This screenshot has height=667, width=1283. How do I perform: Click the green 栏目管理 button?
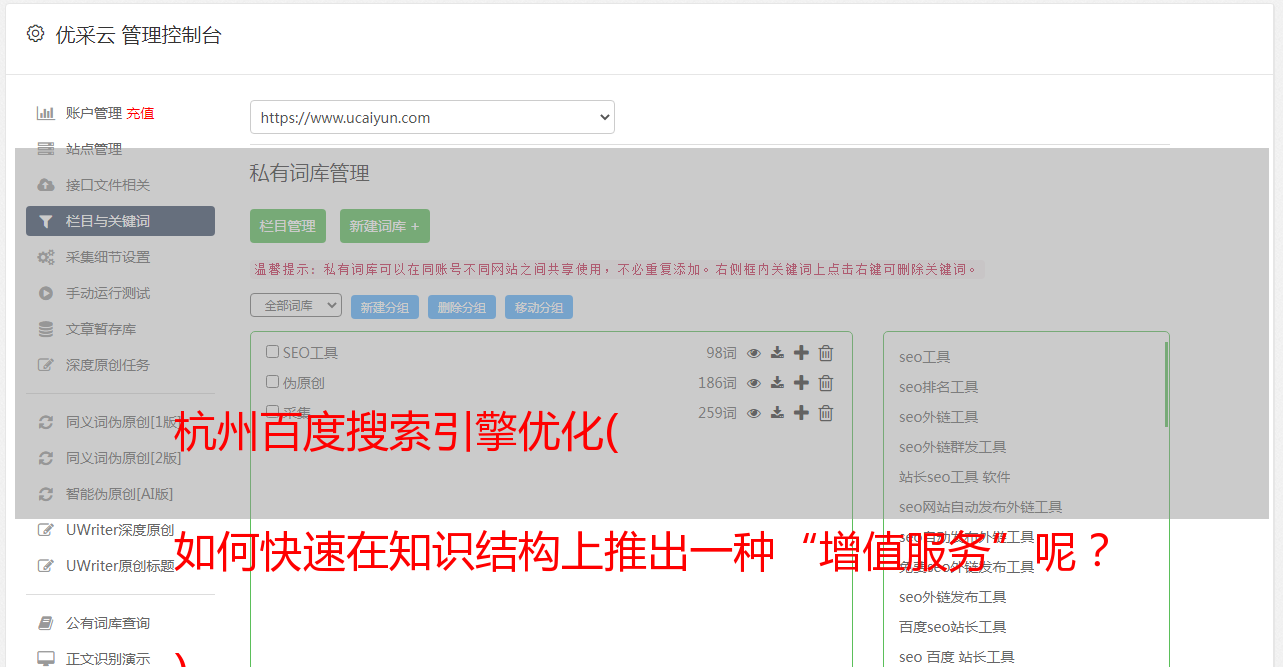pos(288,226)
